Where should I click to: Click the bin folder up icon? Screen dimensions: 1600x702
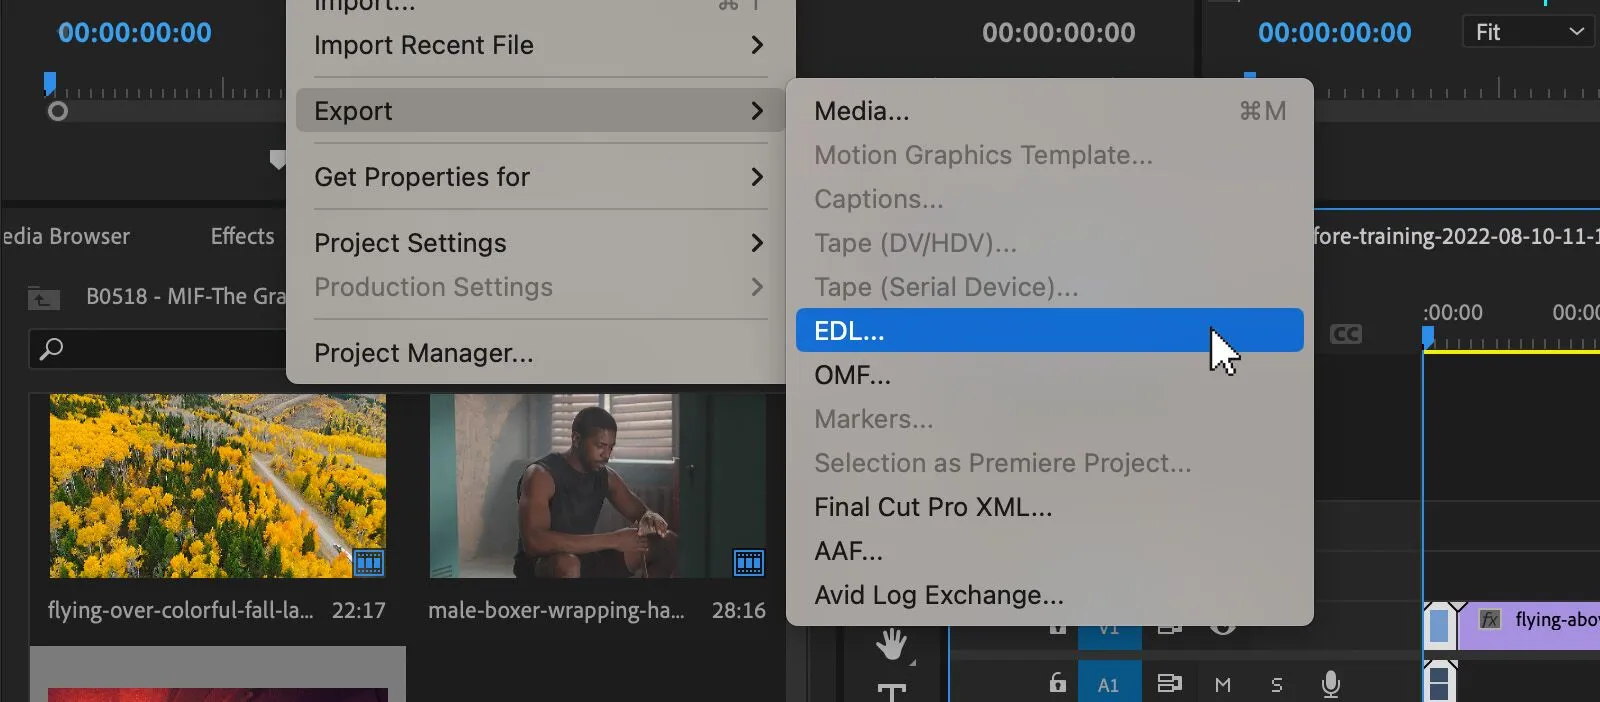click(43, 297)
